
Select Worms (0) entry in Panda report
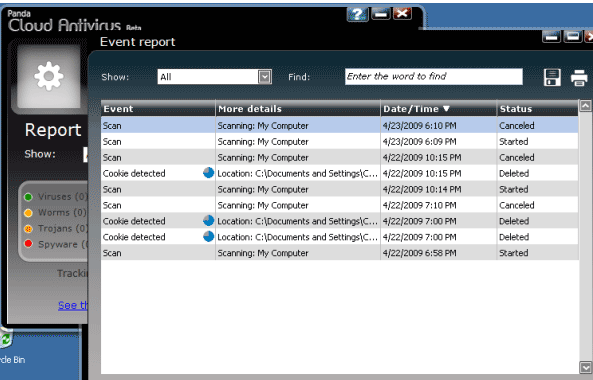pos(56,212)
